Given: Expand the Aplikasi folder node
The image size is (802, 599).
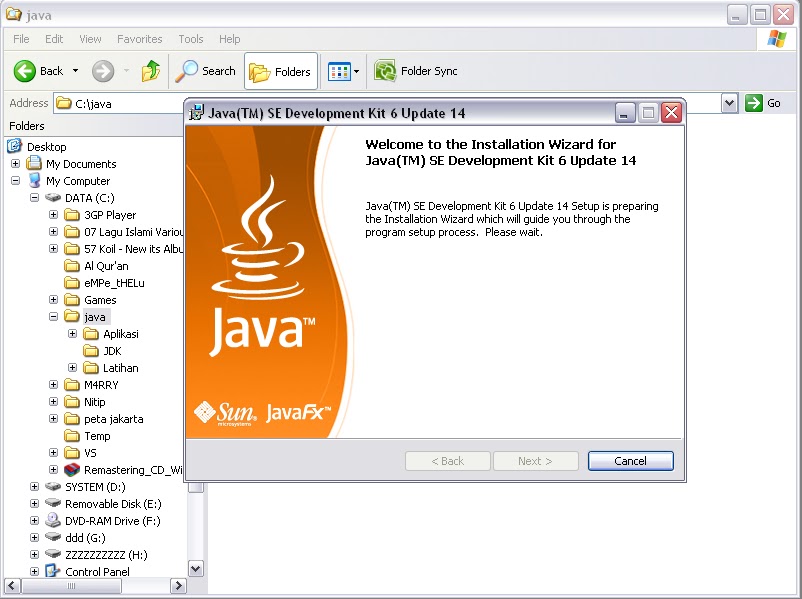Looking at the screenshot, I should pyautogui.click(x=72, y=334).
